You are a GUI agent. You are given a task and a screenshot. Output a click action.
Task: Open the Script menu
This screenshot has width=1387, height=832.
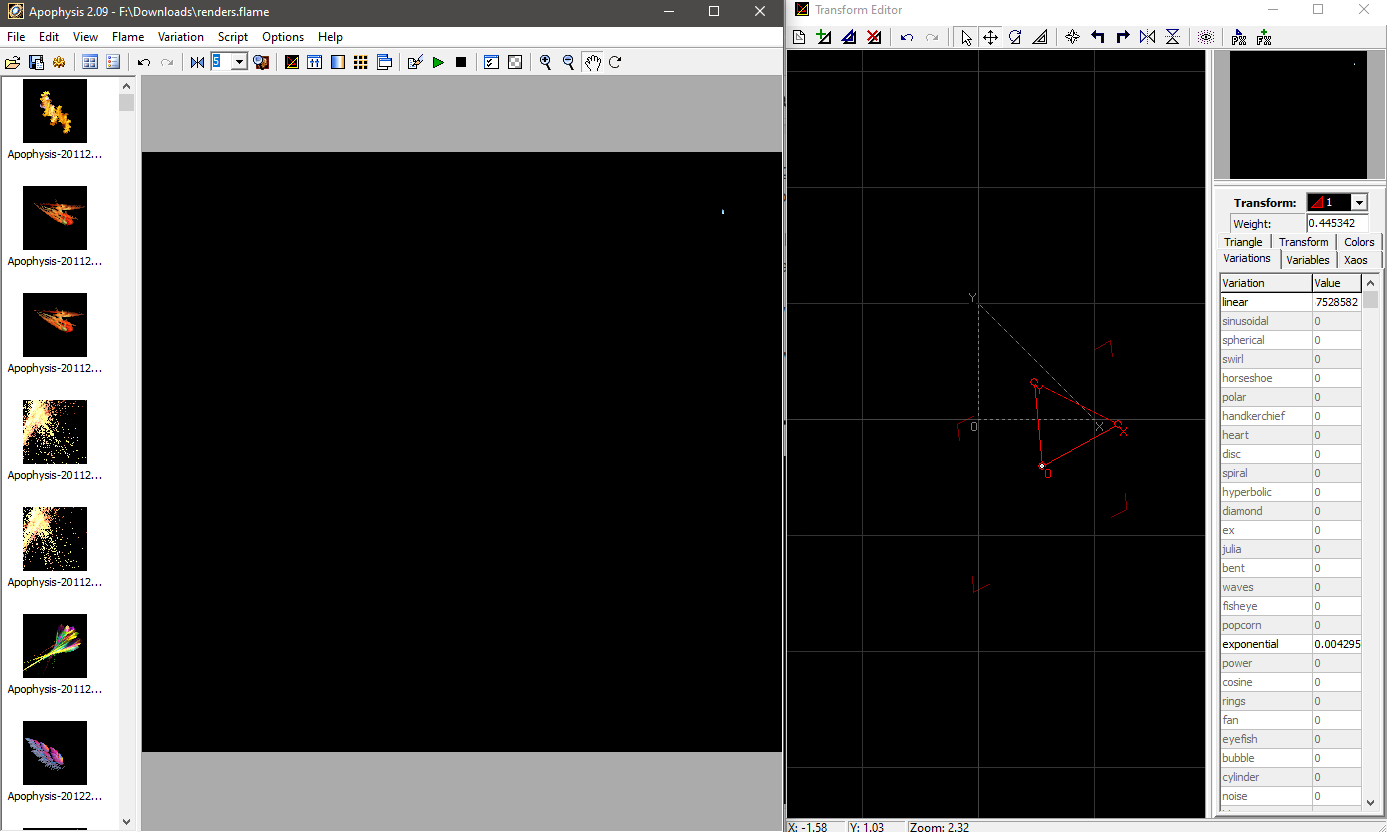coord(233,37)
